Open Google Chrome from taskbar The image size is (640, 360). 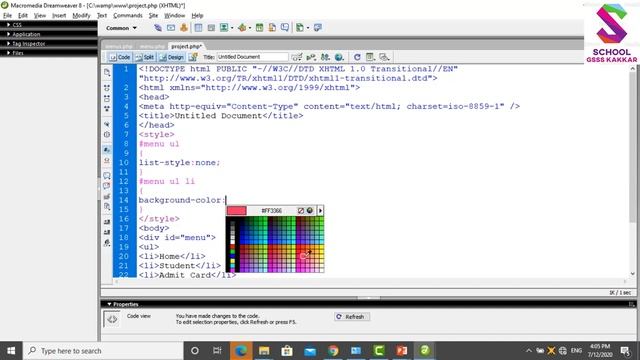tap(333, 351)
